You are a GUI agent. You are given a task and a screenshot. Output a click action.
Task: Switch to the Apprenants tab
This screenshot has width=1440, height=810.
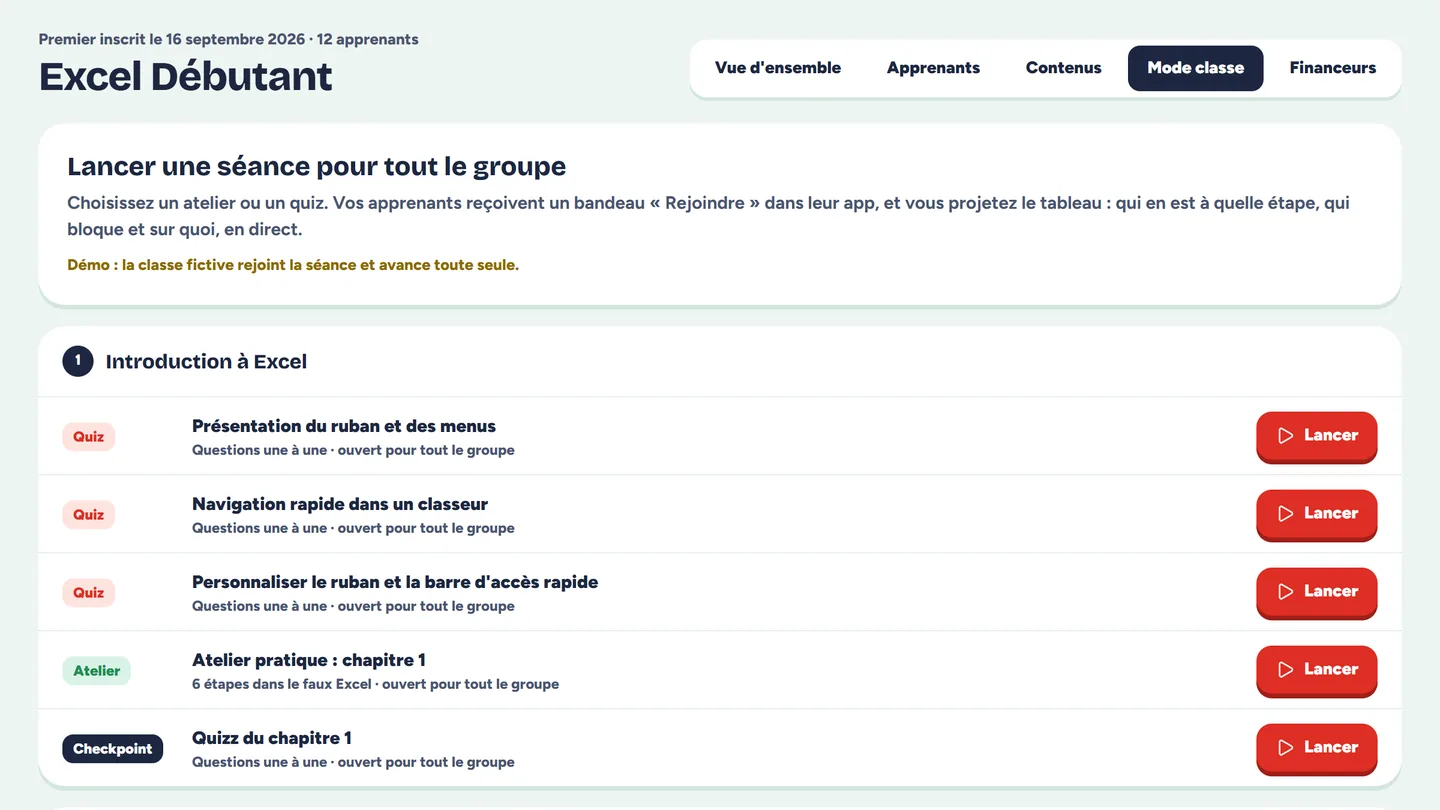point(933,68)
